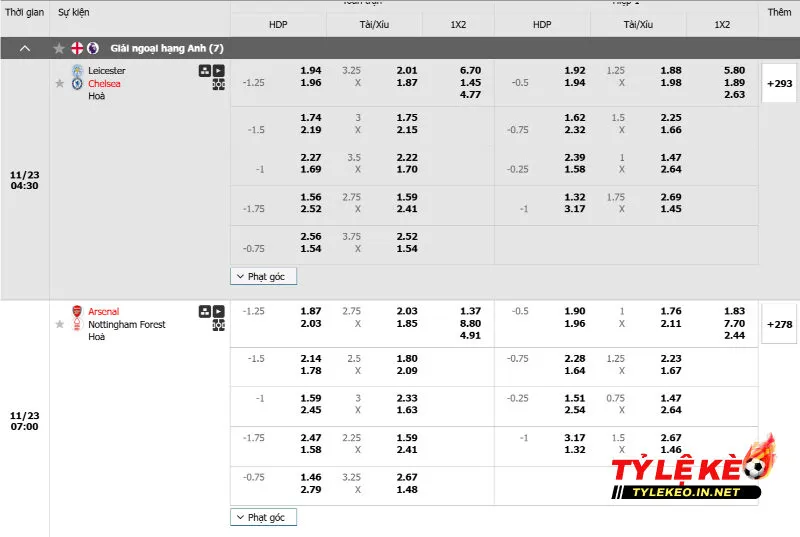Click the pitch view icon for Arsenal match

pos(219,325)
